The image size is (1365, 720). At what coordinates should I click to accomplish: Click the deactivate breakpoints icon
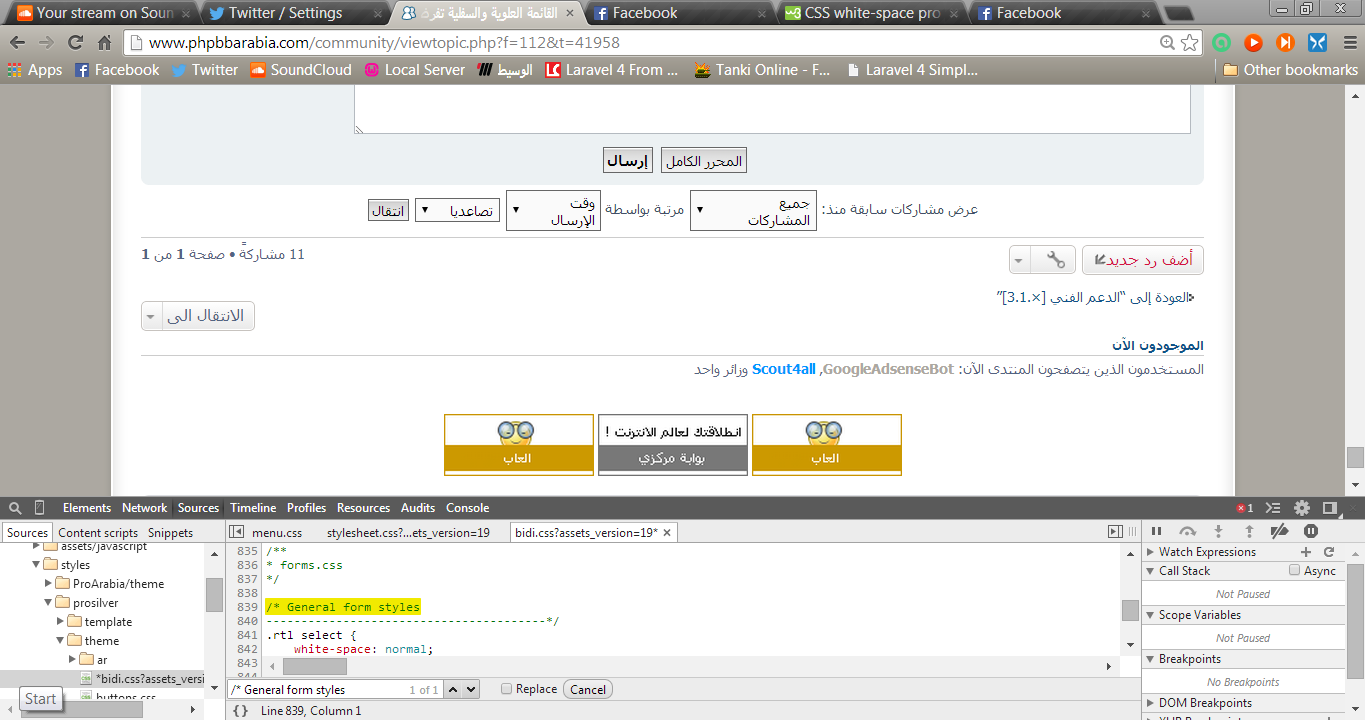1279,532
